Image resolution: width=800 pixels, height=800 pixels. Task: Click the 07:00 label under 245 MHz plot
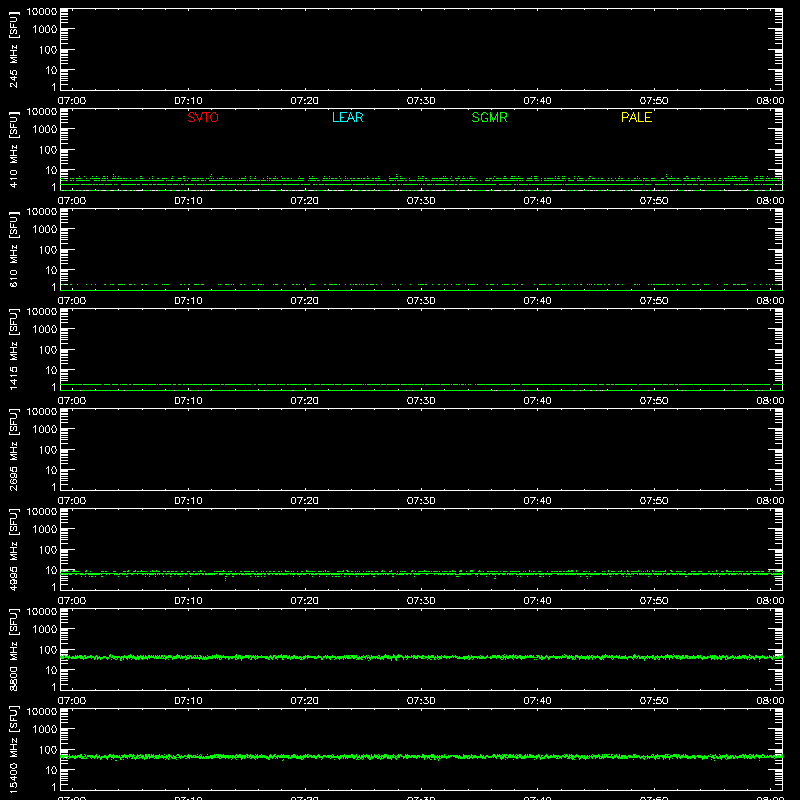point(72,101)
